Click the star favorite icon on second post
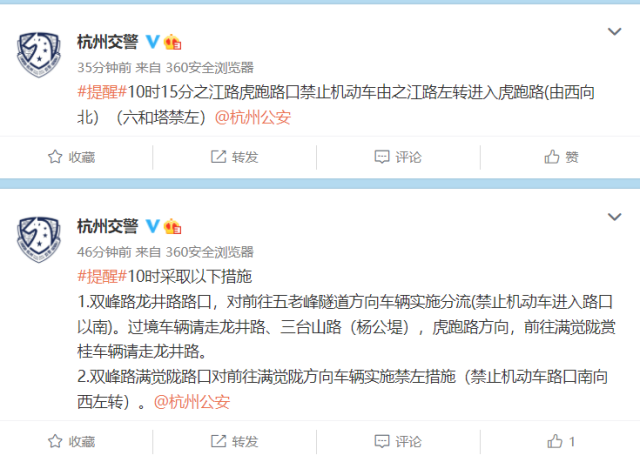The width and height of the screenshot is (640, 462). tap(55, 441)
